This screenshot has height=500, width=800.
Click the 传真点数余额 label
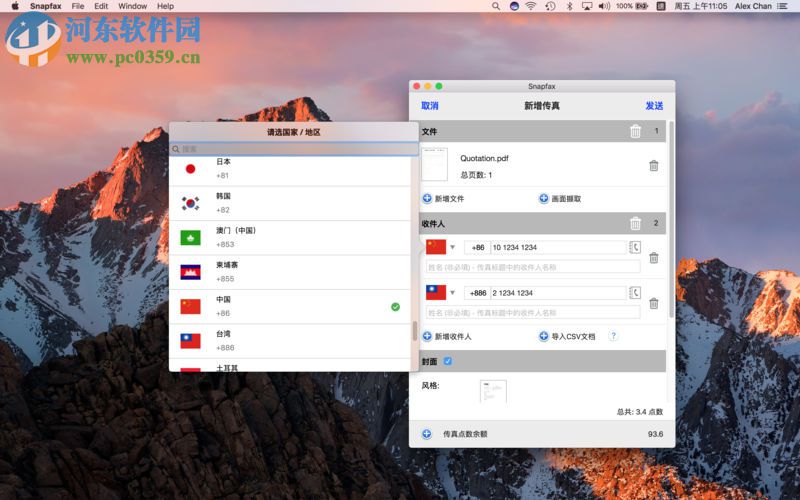[465, 434]
